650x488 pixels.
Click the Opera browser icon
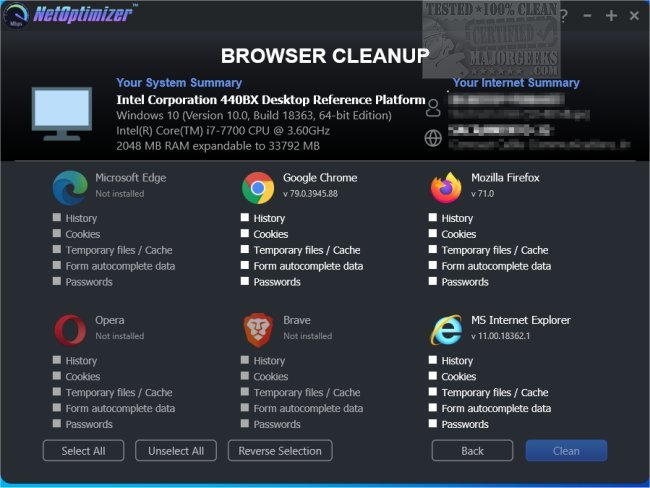click(70, 330)
